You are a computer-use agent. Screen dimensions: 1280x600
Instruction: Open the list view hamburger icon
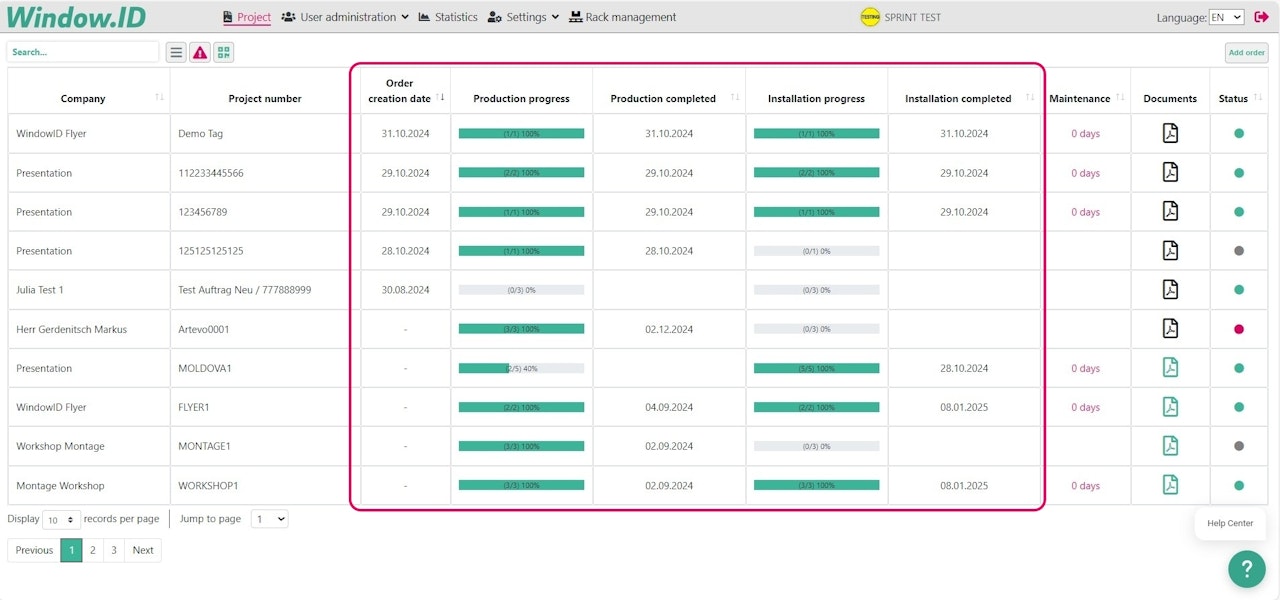click(176, 52)
